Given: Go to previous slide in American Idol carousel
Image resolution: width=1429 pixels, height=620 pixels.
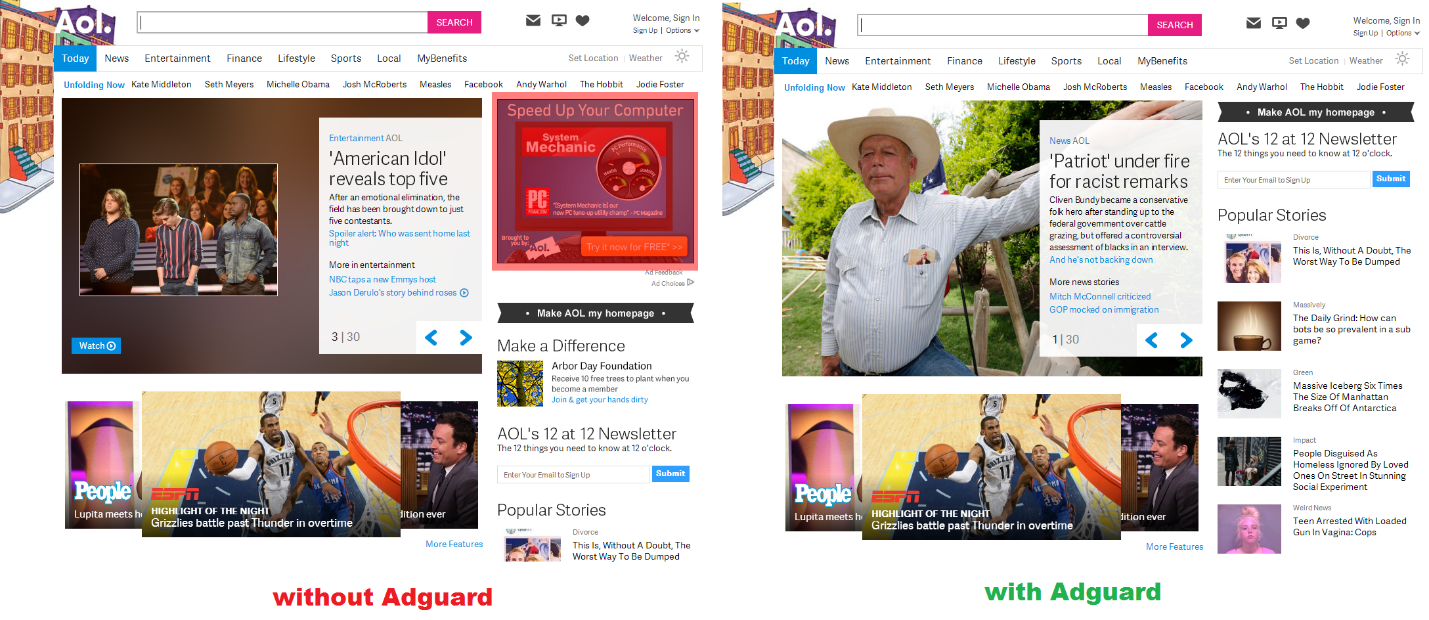Looking at the screenshot, I should click(x=432, y=338).
